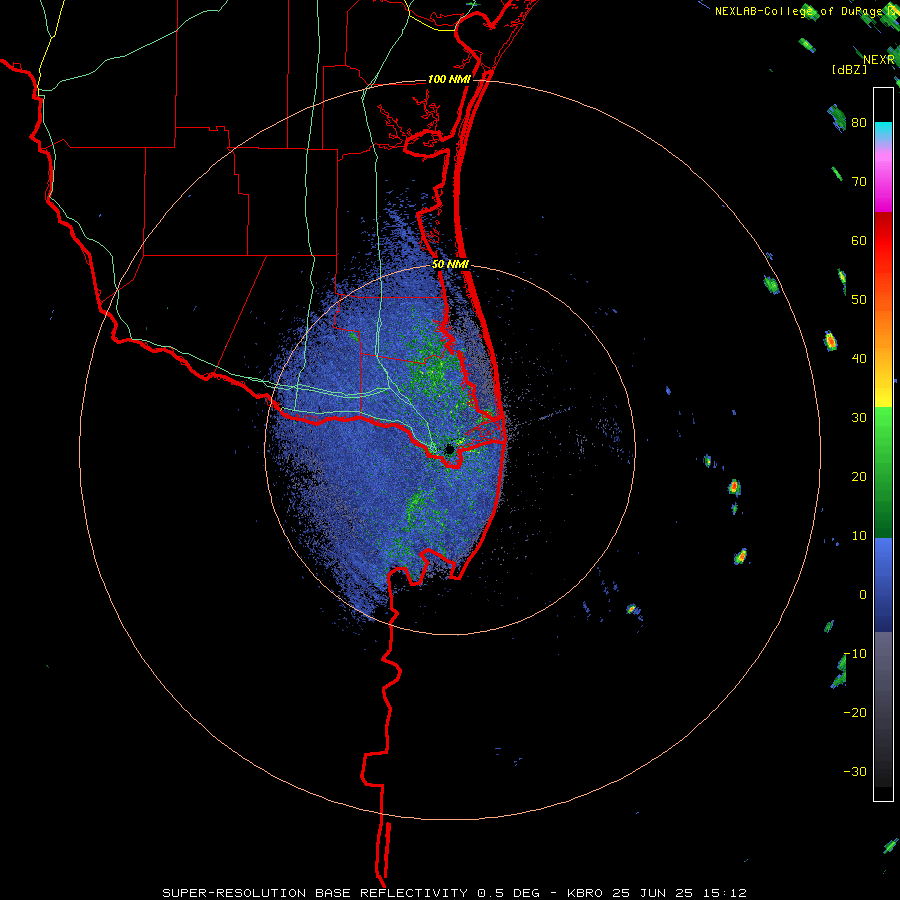
Task: Click the 100 NMI range ring label
Action: pyautogui.click(x=449, y=79)
